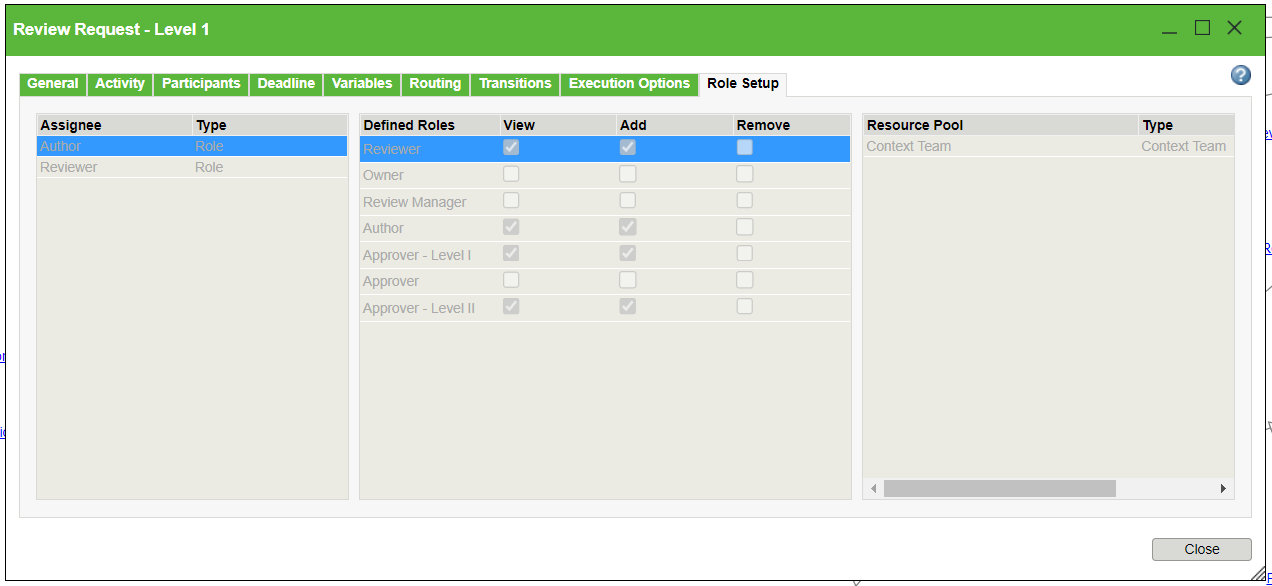
Task: Disable View permission for Reviewer role
Action: coord(511,146)
